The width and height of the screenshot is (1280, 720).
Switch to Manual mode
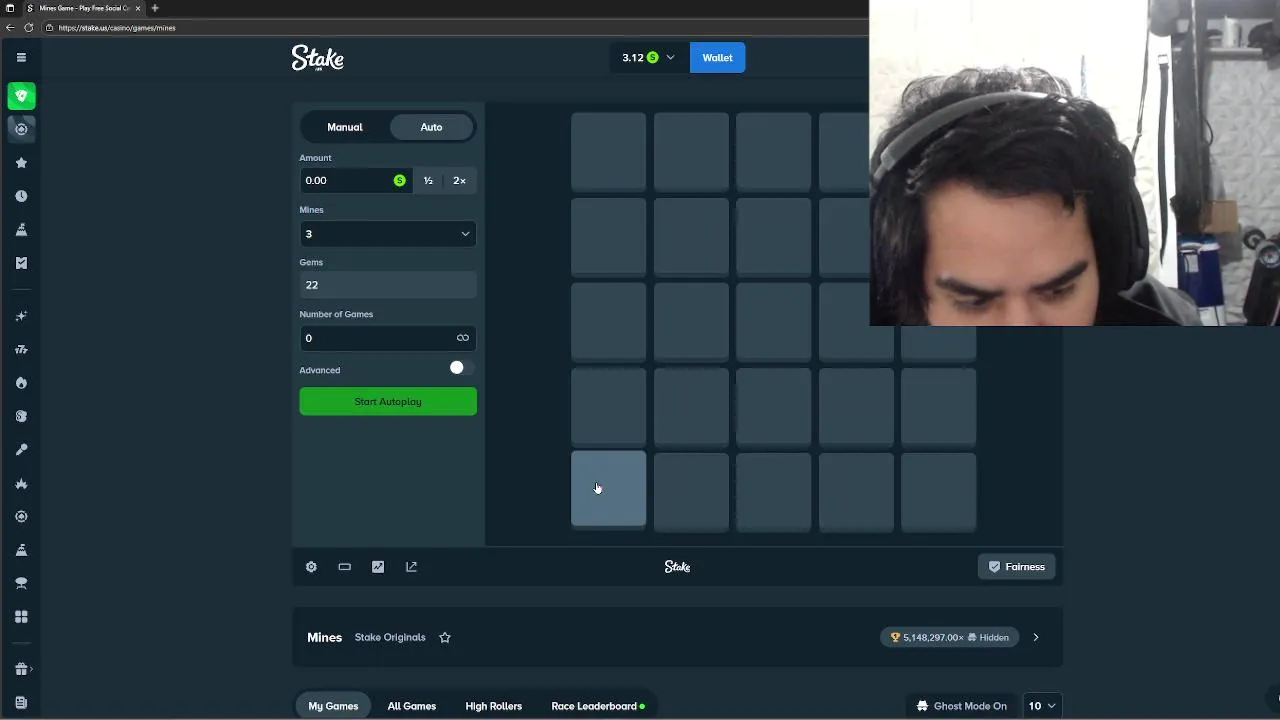[345, 127]
